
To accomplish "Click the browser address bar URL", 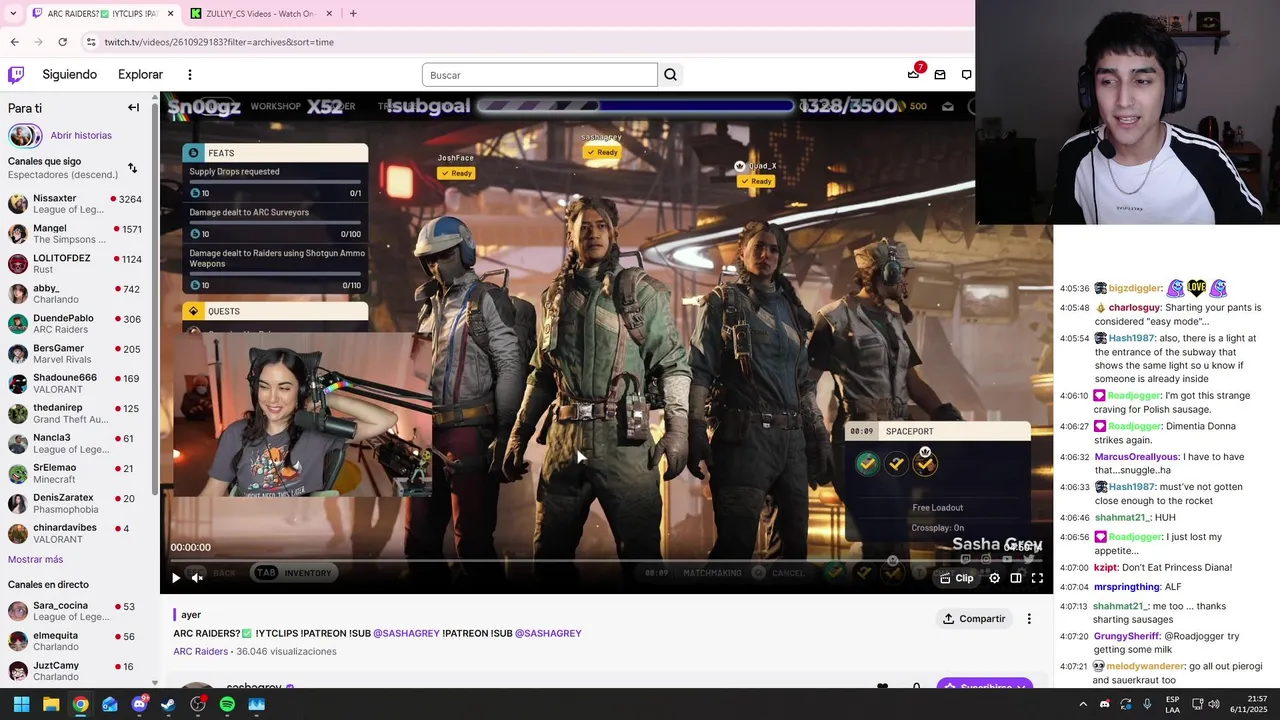I will [219, 42].
